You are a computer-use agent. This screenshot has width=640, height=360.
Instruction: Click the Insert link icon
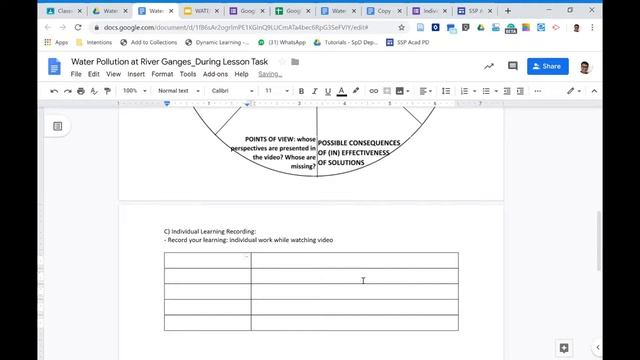tap(373, 91)
